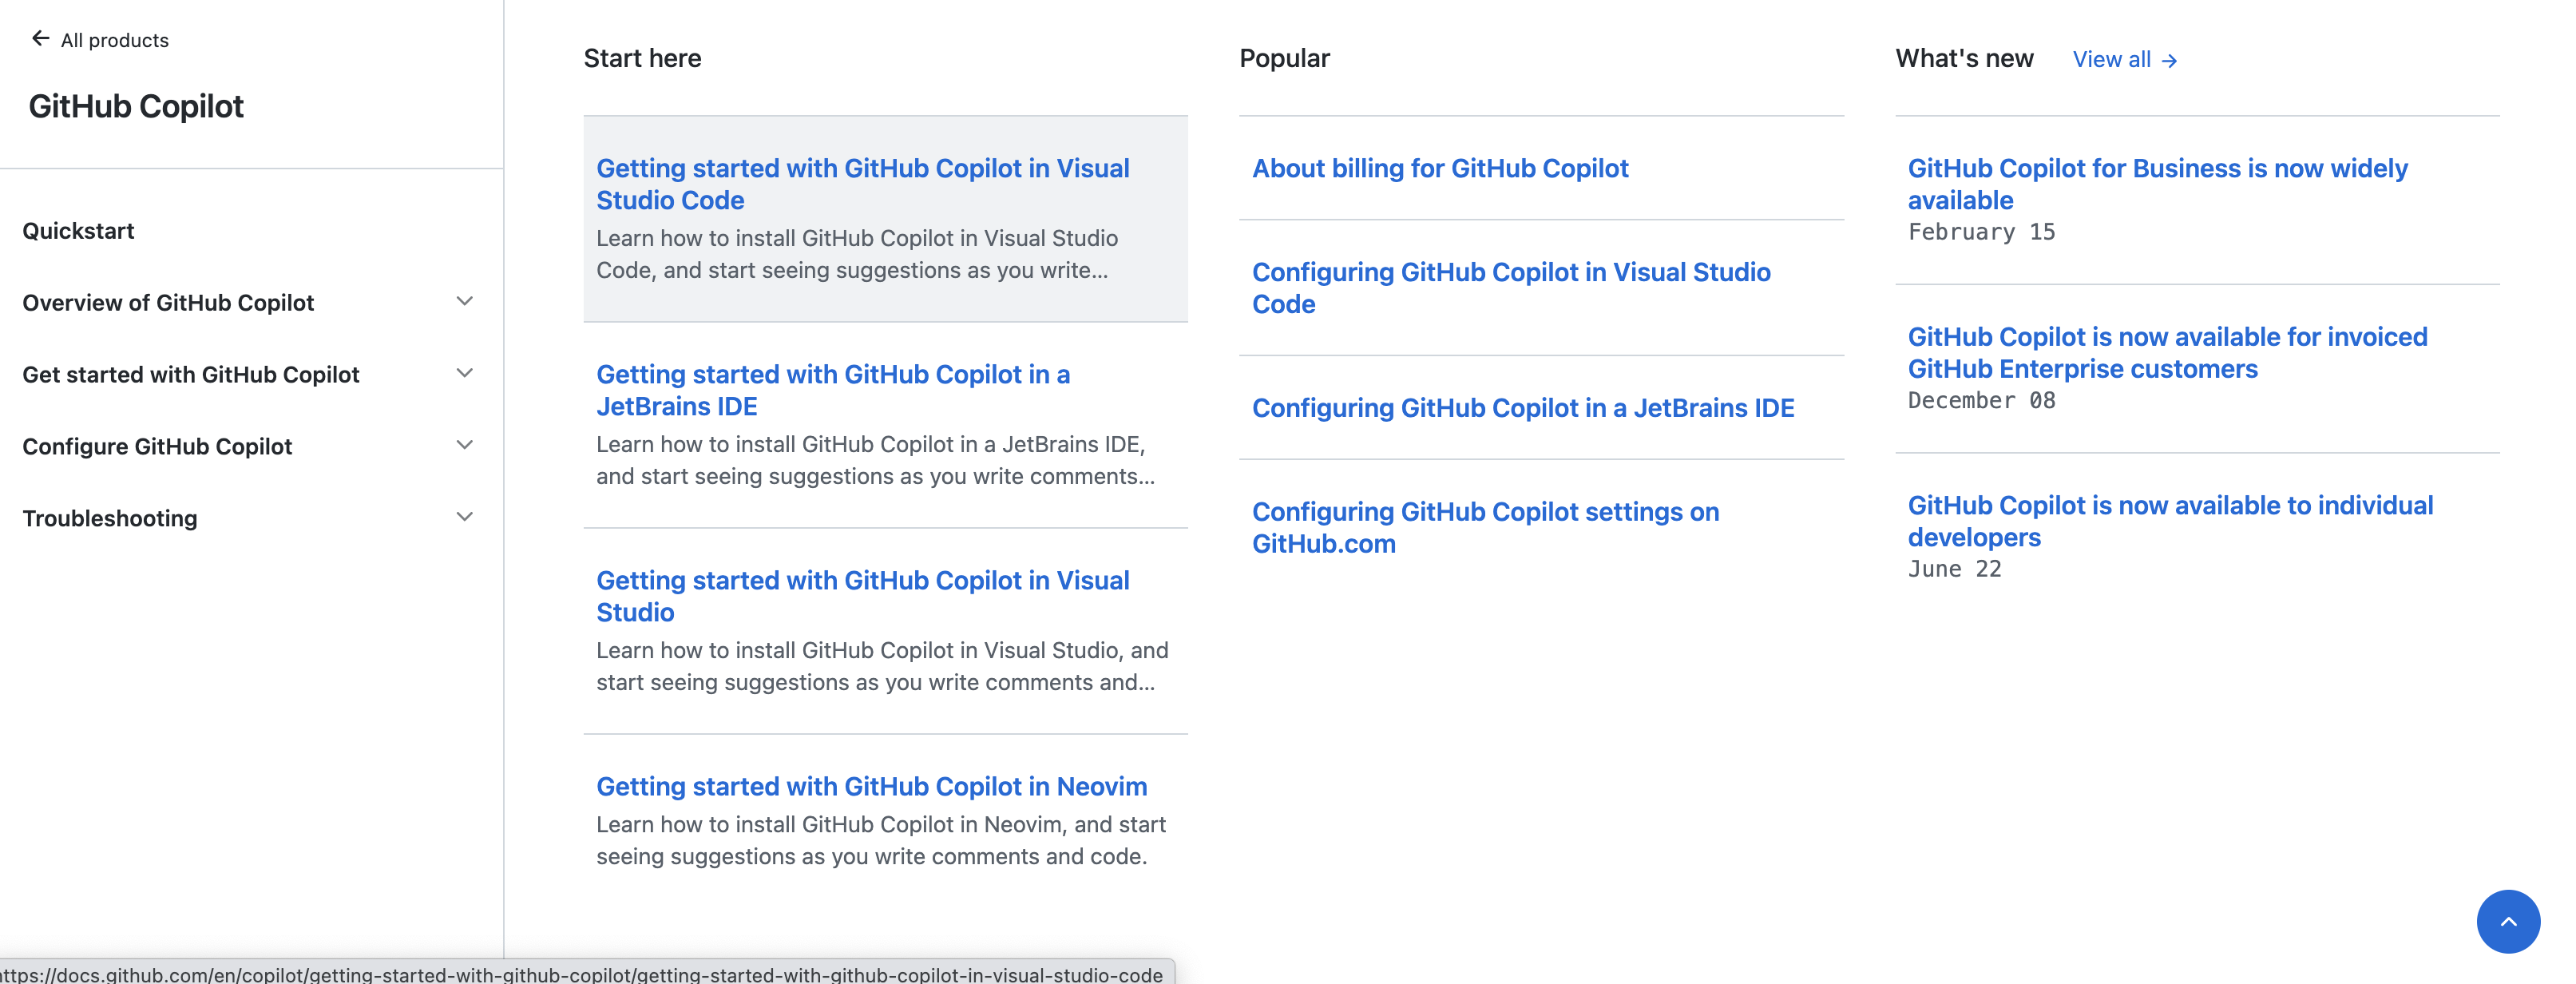Open Getting started with Copilot in a JetBrains IDE

(832, 390)
